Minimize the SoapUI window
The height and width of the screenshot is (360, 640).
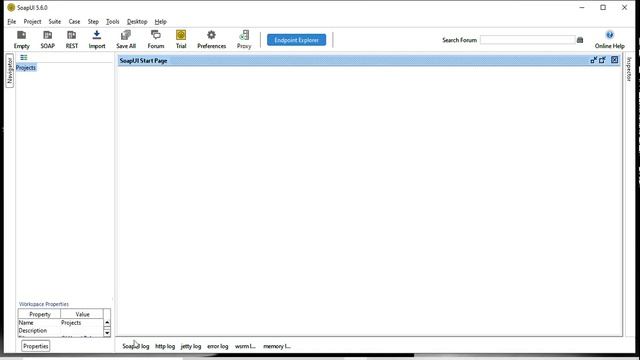coord(582,7)
